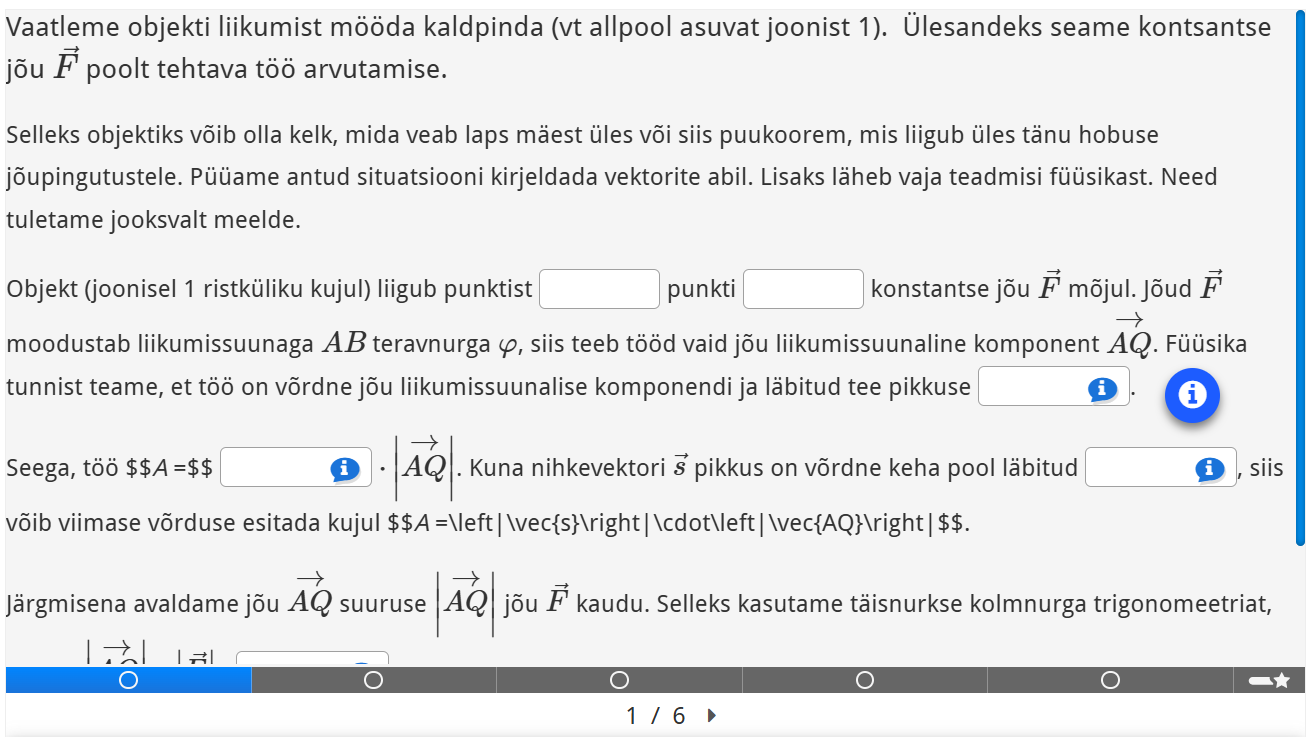Select the fourth slide segment in progress bar

865,681
